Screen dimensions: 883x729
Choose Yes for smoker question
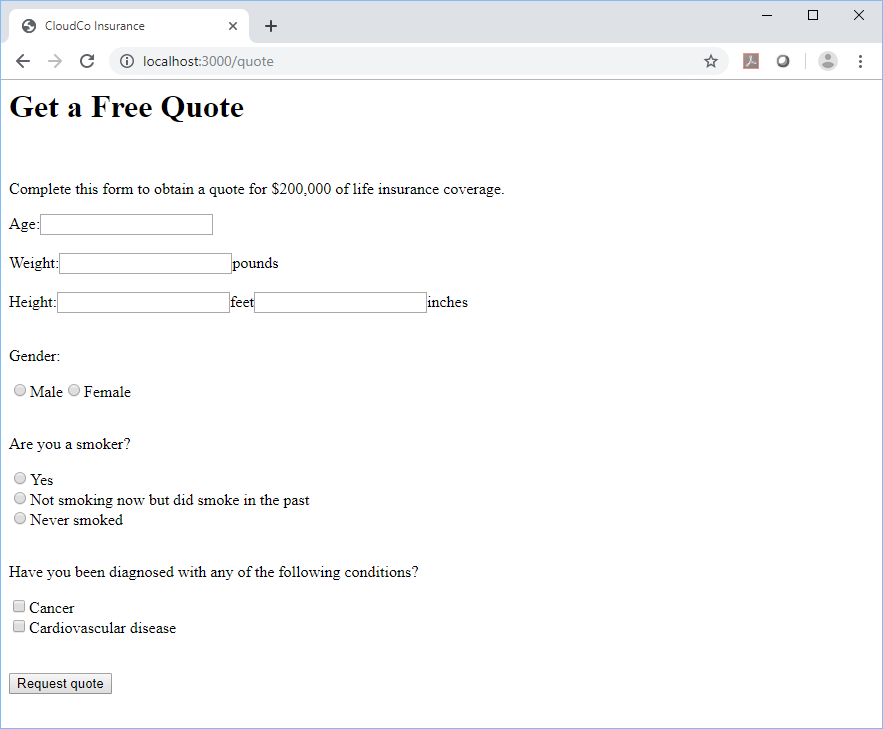(x=20, y=478)
